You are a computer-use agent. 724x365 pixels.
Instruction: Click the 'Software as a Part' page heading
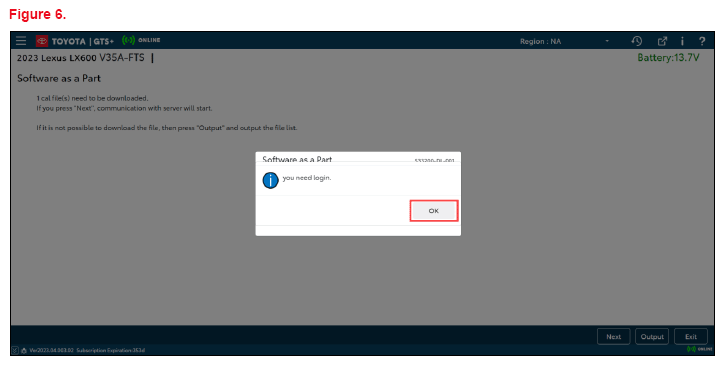click(59, 78)
